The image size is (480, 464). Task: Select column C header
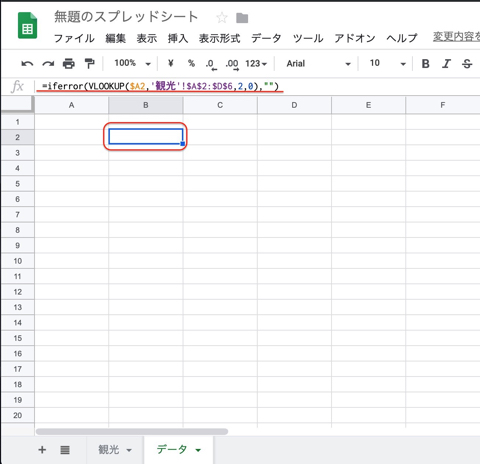tap(220, 105)
